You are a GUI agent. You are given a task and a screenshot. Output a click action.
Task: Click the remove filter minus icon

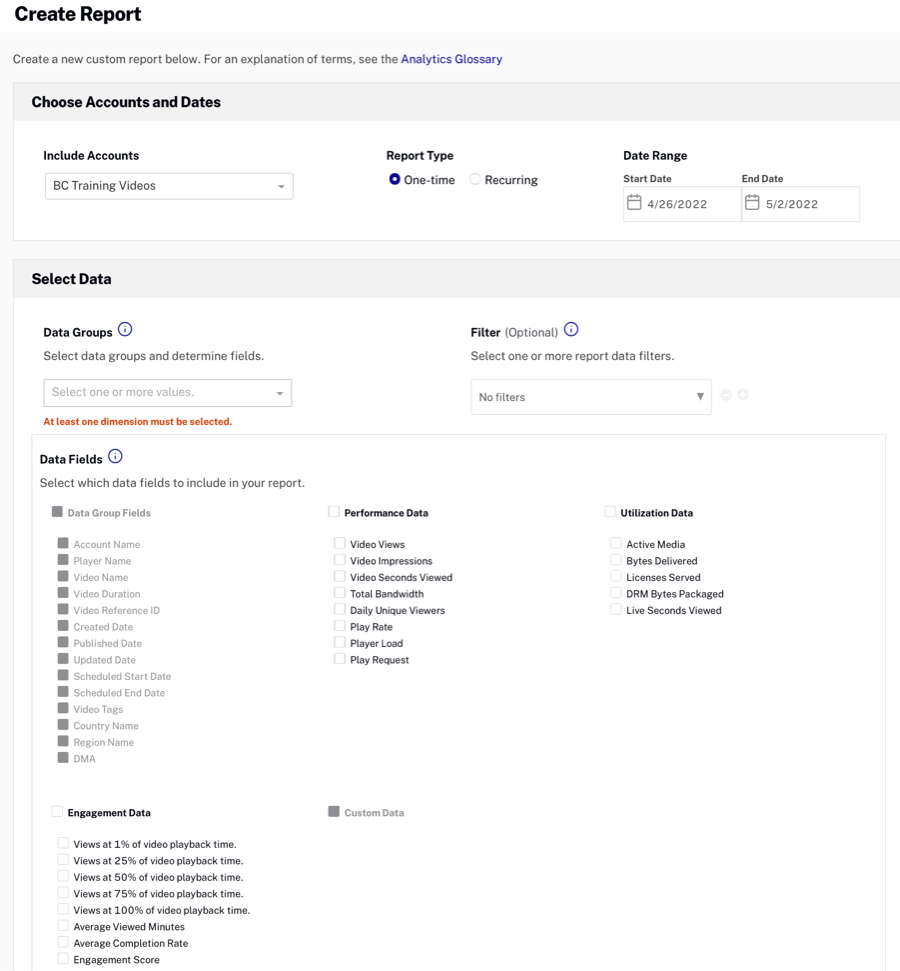[x=726, y=395]
